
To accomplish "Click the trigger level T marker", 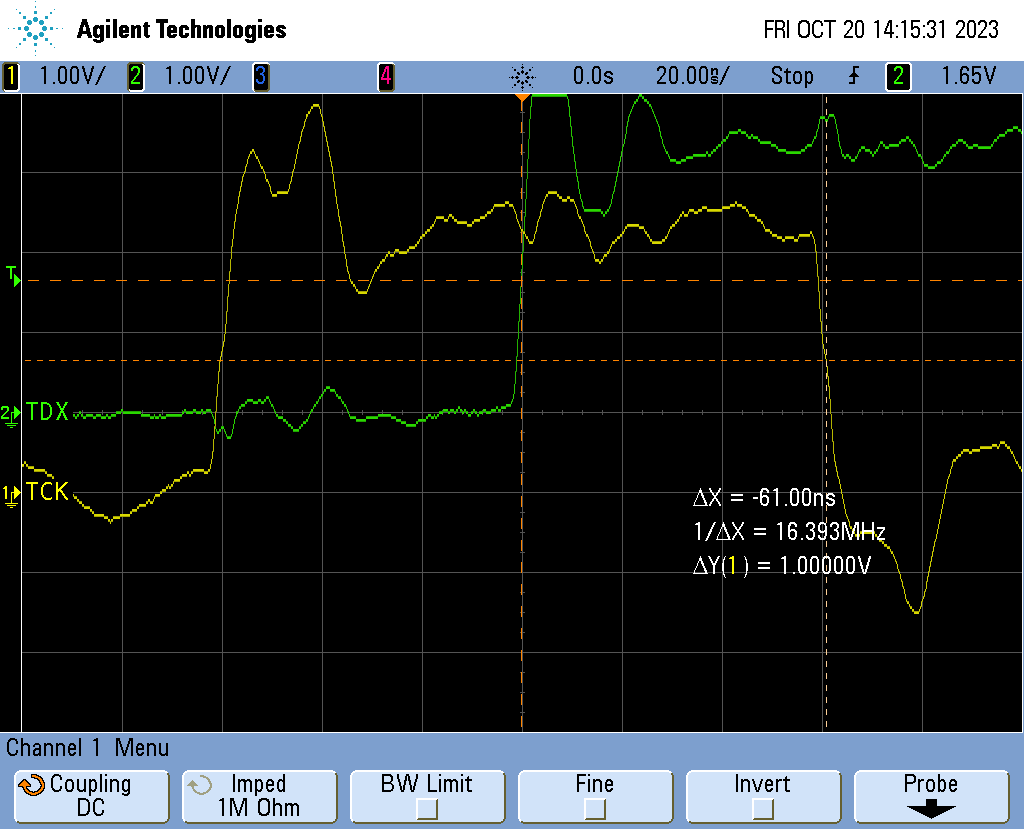I will 13,276.
